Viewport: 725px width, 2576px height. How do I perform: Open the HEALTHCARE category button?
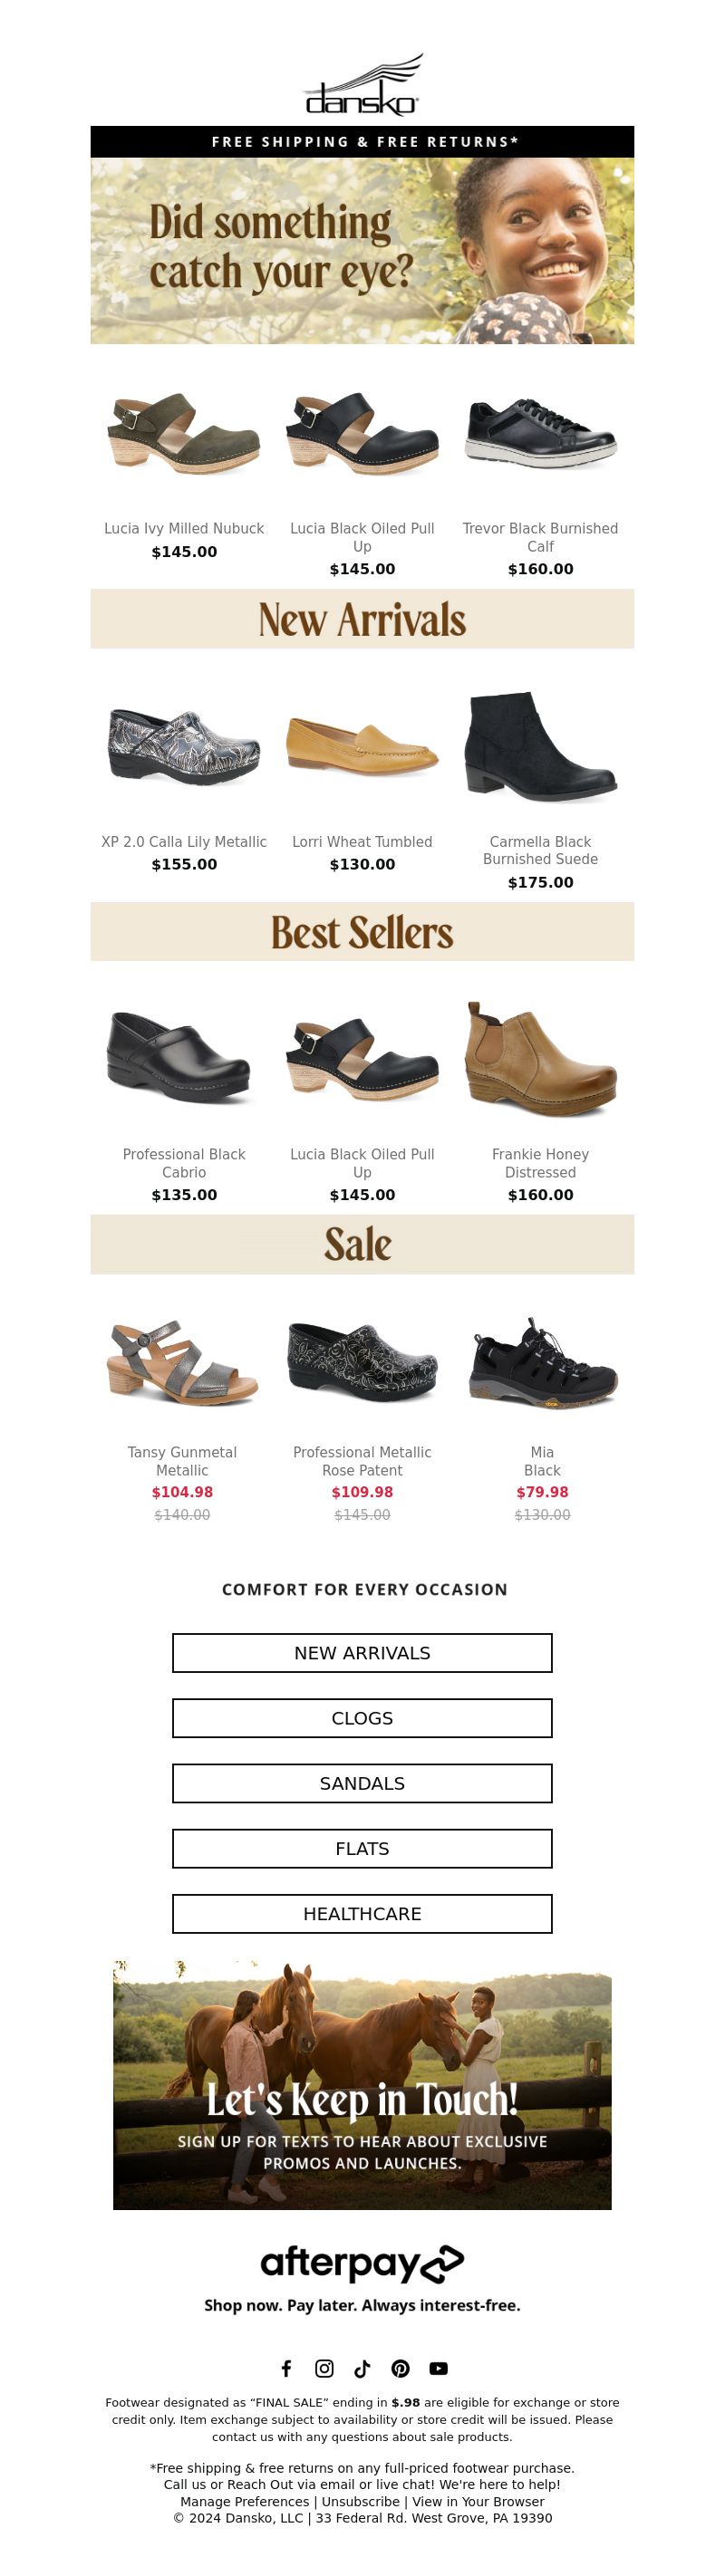362,1913
